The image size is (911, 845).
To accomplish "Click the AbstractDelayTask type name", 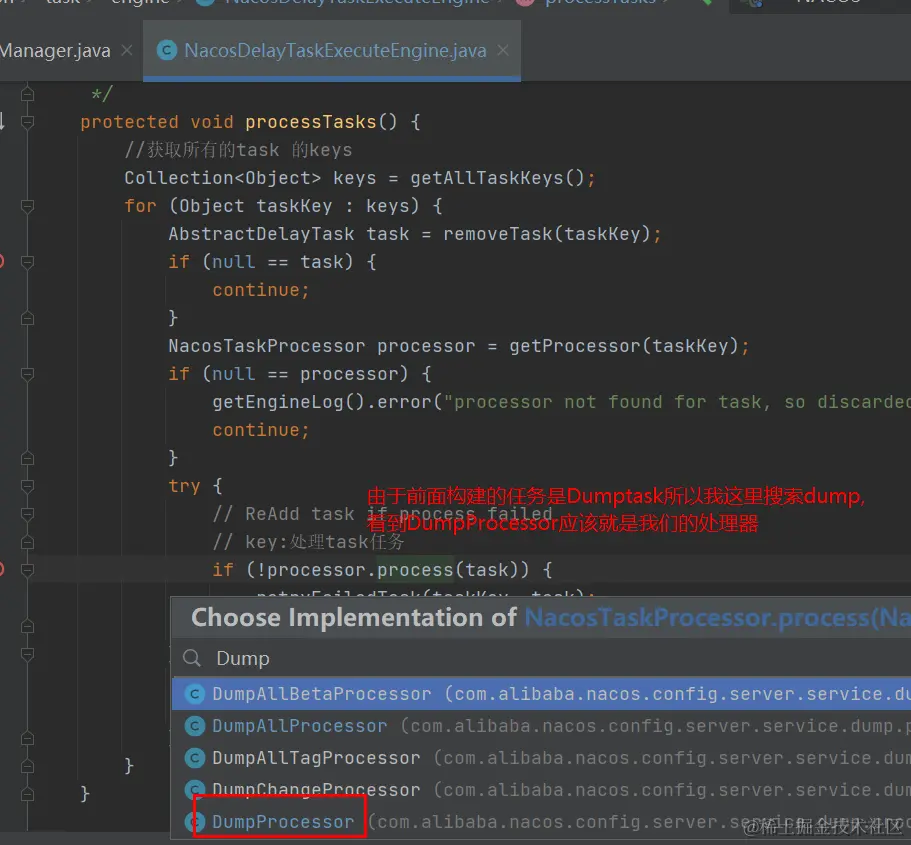I will tap(261, 234).
